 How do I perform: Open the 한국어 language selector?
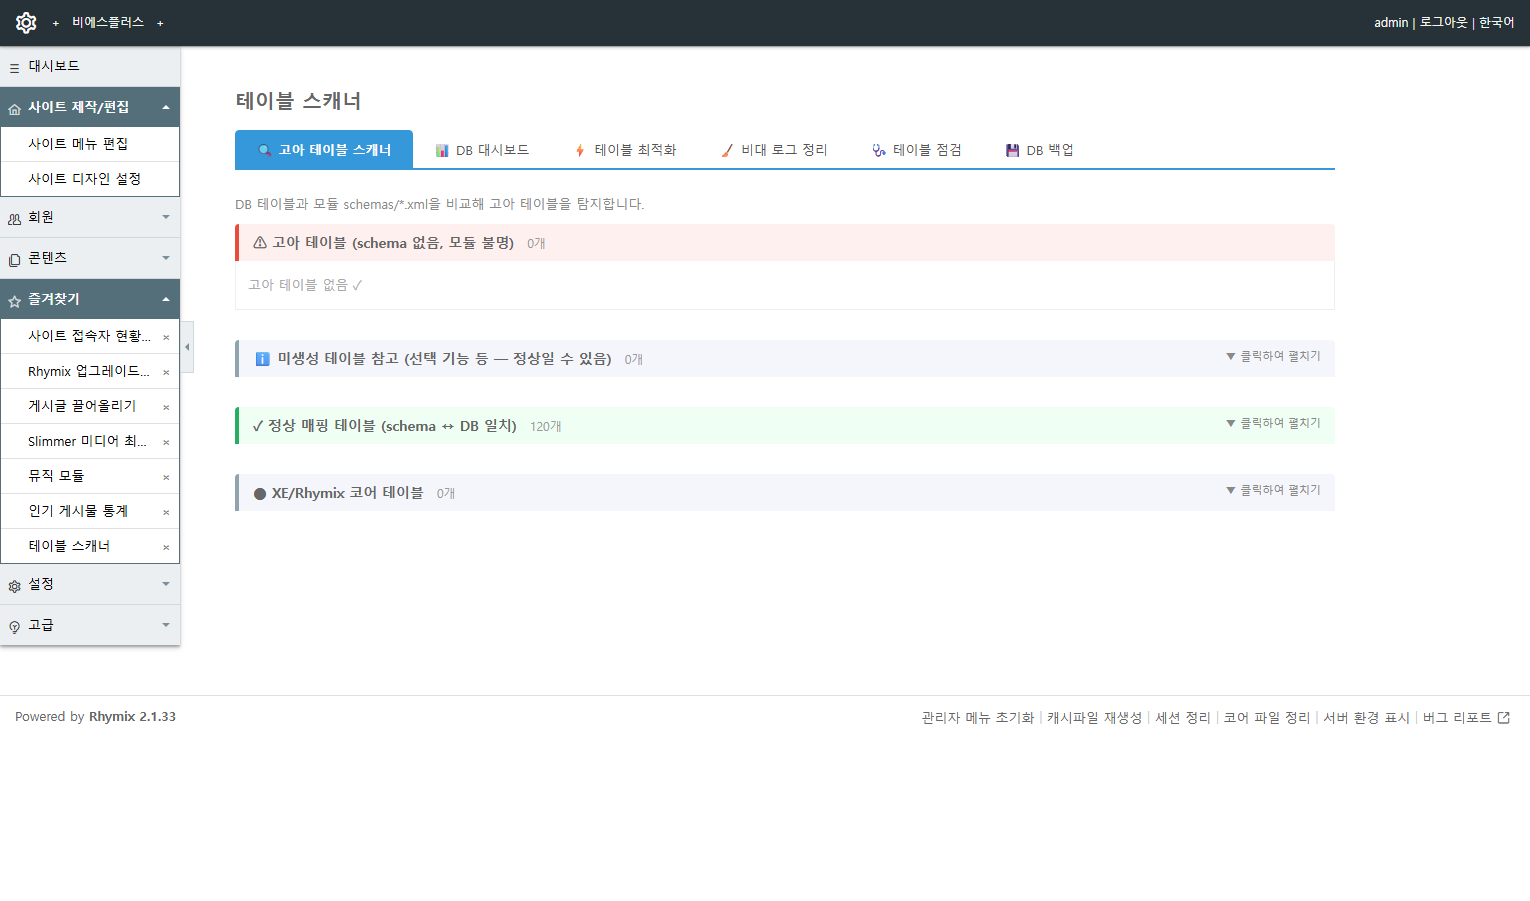(x=1497, y=22)
